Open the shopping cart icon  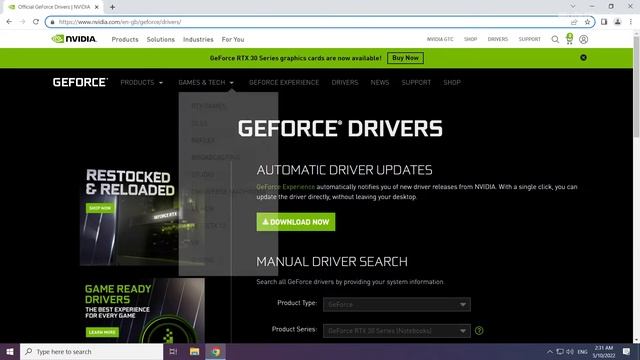point(569,39)
